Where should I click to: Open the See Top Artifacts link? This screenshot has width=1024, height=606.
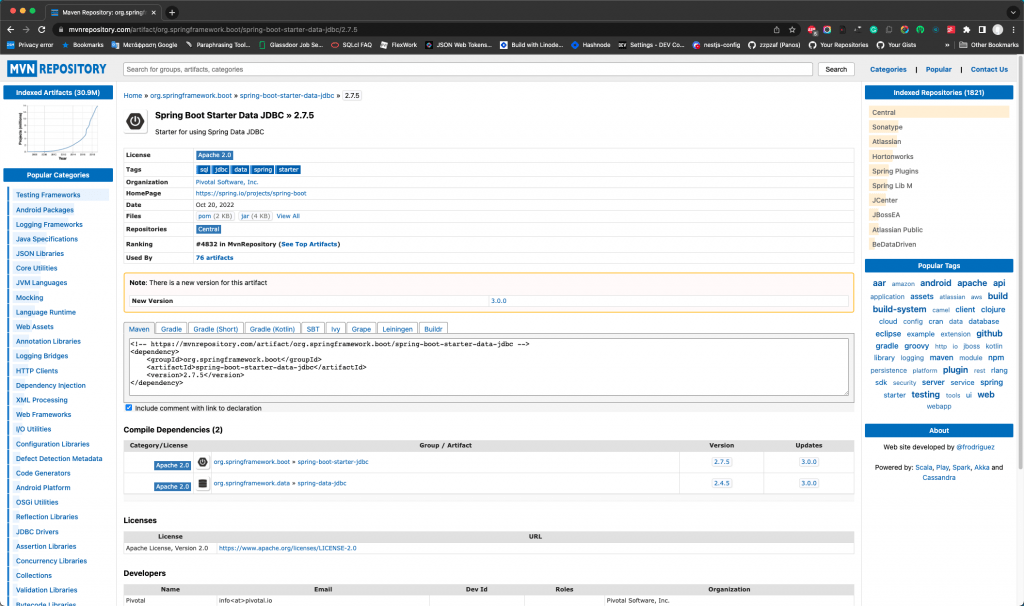(310, 244)
